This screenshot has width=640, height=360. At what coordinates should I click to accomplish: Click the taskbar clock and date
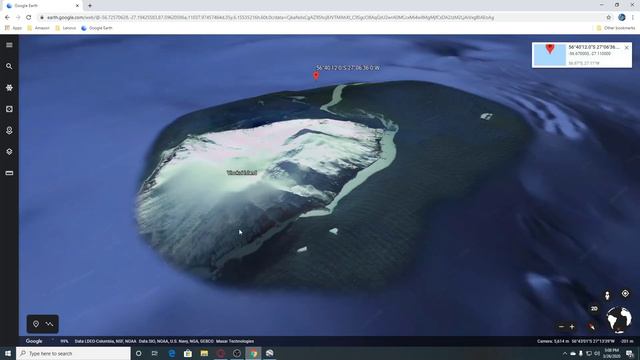[x=611, y=353]
